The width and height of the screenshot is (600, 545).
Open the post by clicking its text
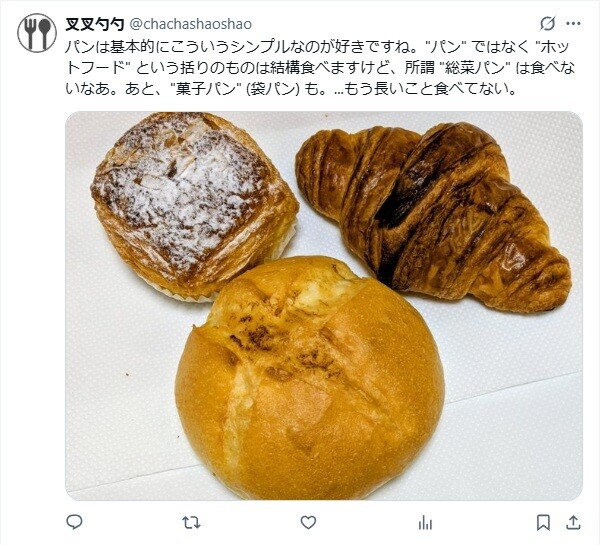[x=320, y=68]
